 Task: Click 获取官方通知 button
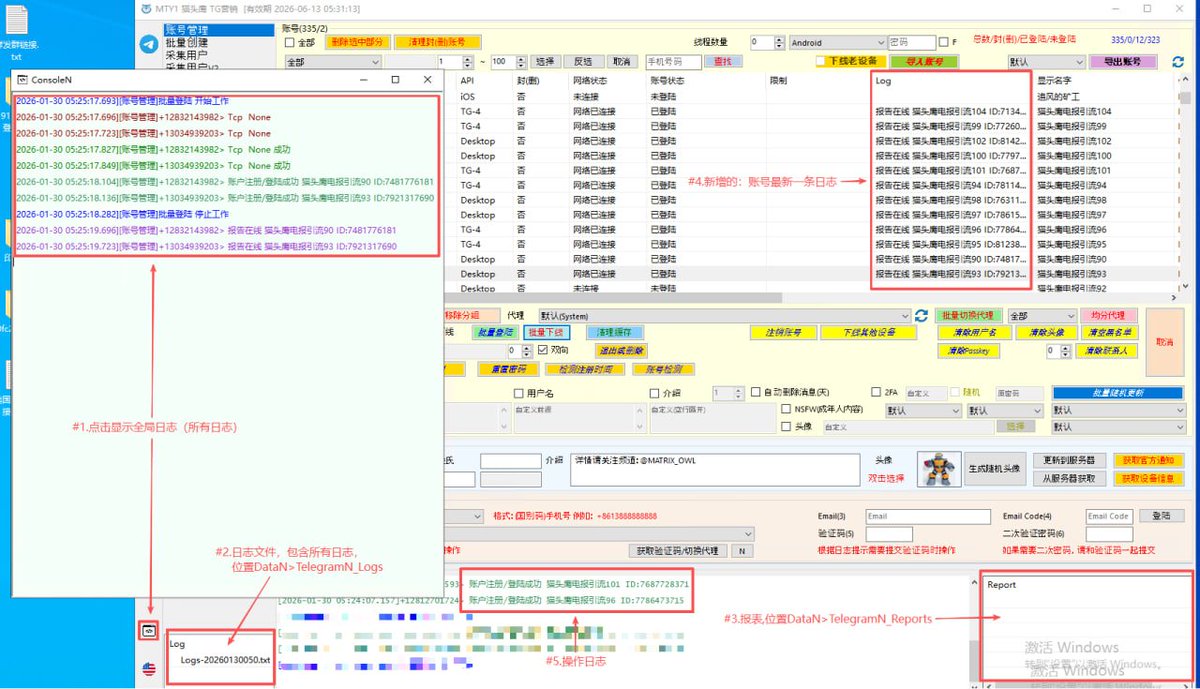point(1148,460)
